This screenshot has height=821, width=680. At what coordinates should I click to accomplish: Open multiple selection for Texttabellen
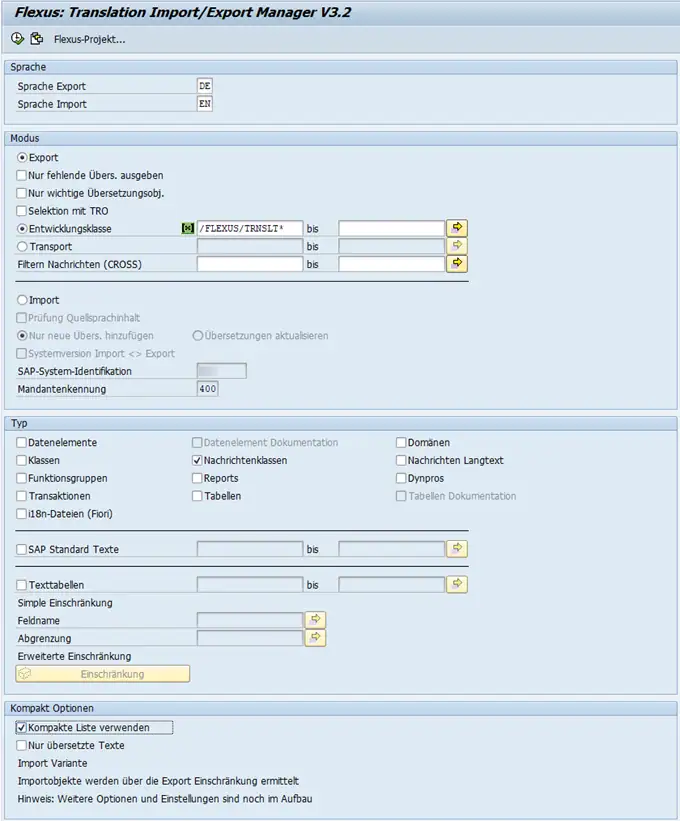coord(457,584)
